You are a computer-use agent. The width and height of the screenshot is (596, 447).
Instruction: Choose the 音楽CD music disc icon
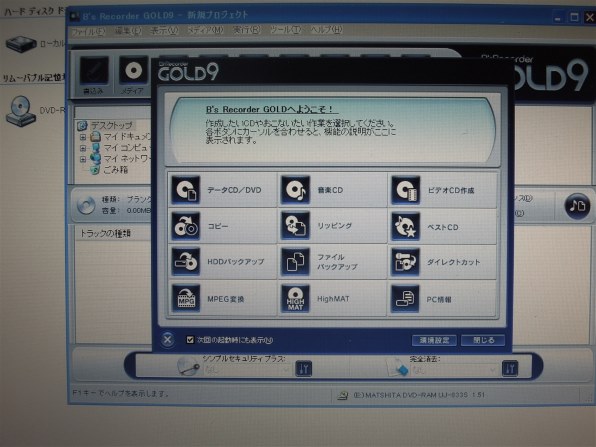point(295,190)
